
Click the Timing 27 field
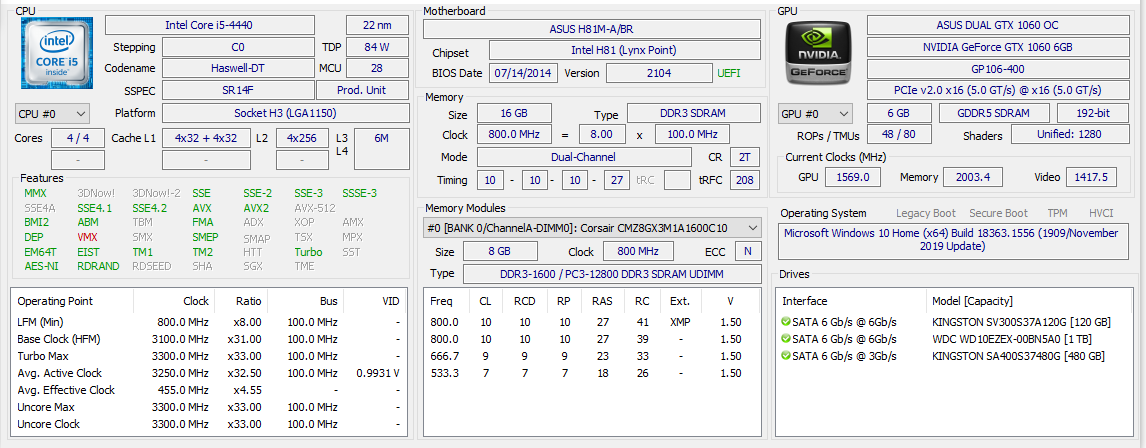pyautogui.click(x=617, y=180)
